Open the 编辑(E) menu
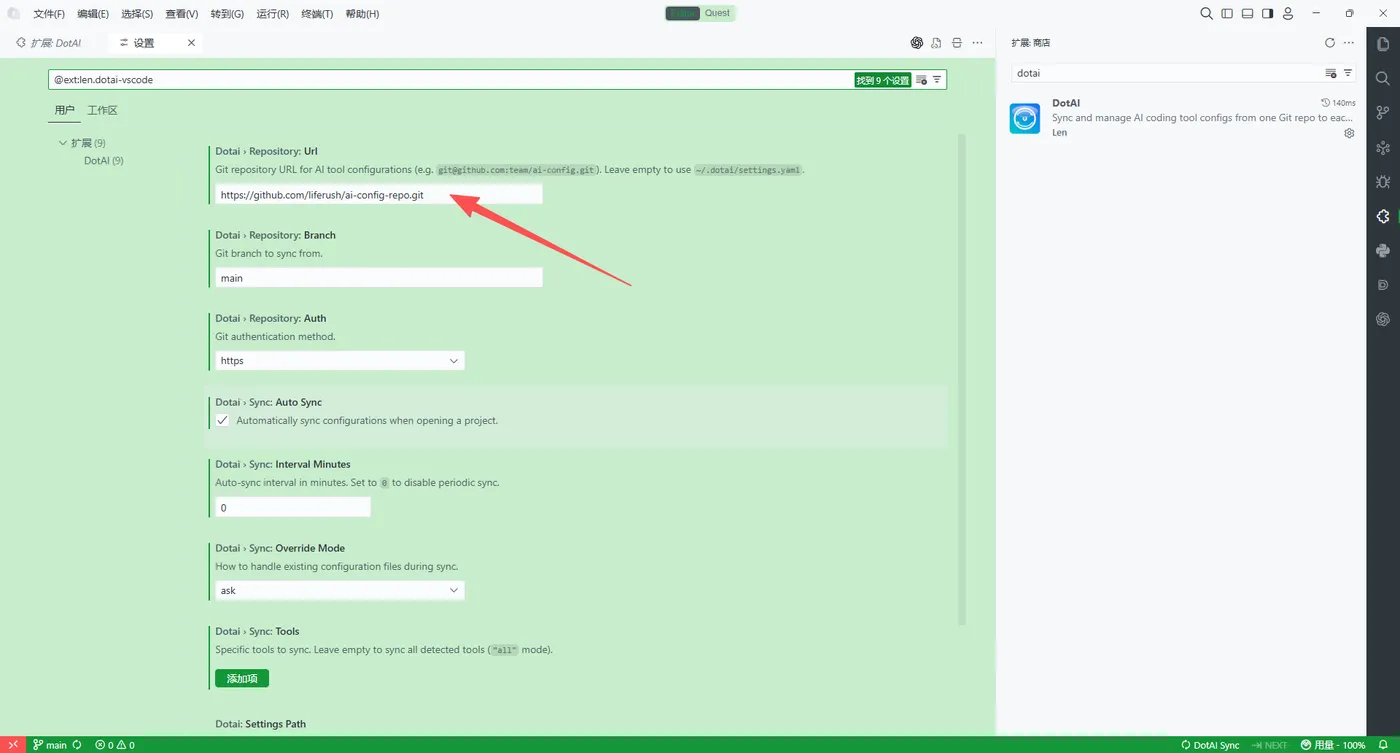Screen dimensions: 1400x753 click(x=93, y=14)
